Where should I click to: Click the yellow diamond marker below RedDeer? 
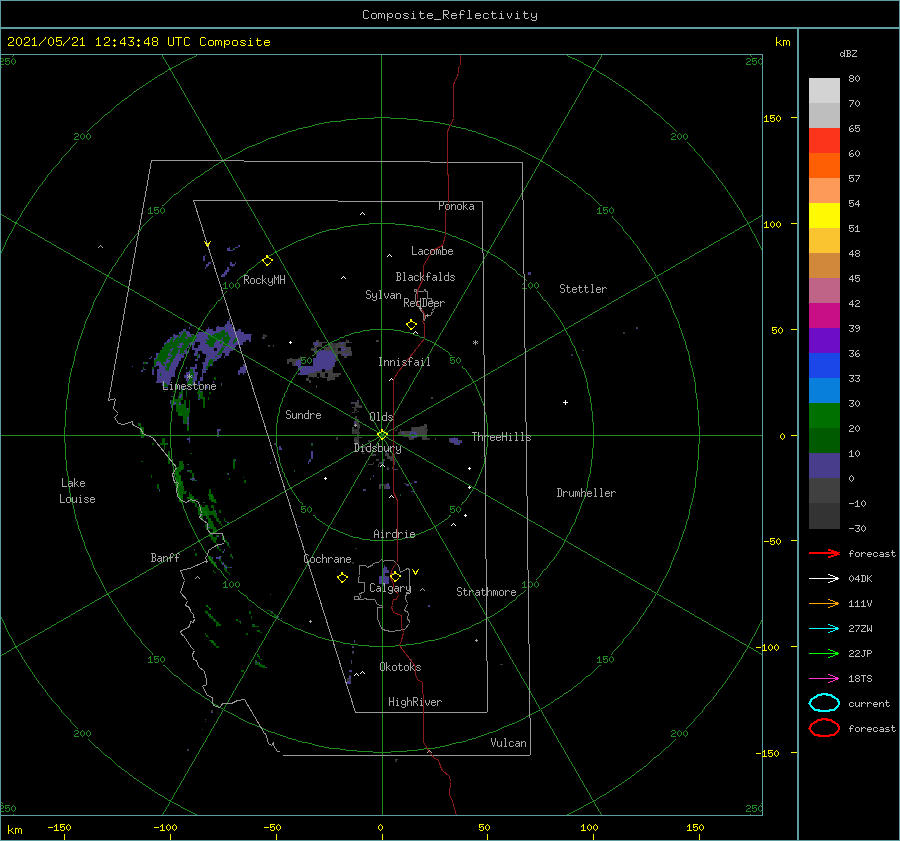[412, 325]
